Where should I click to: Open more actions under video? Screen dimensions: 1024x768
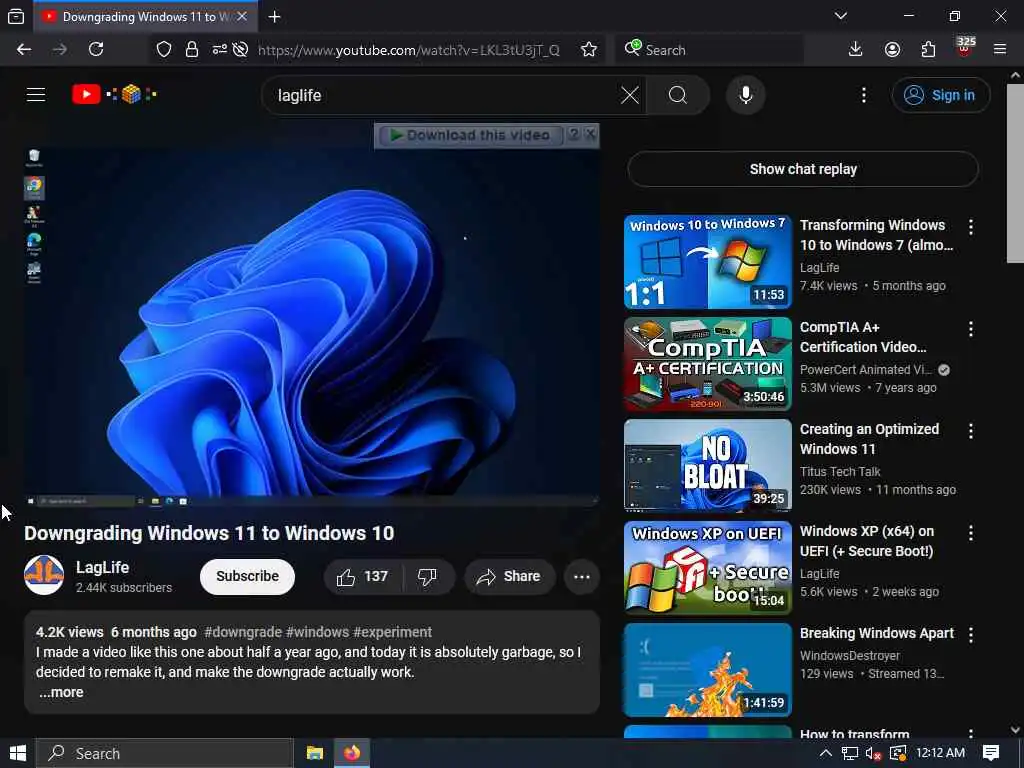(x=582, y=577)
